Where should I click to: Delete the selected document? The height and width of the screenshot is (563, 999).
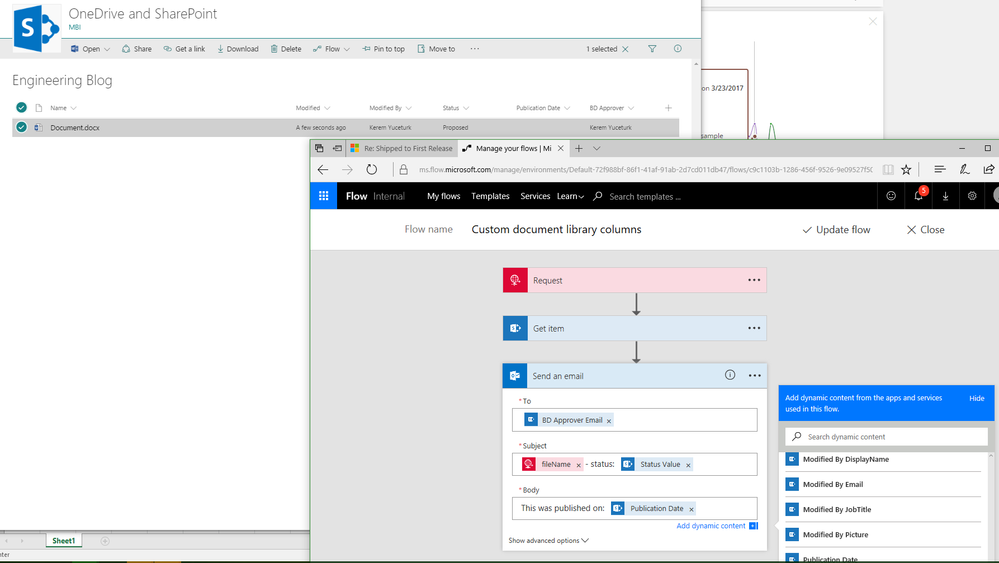tap(286, 49)
